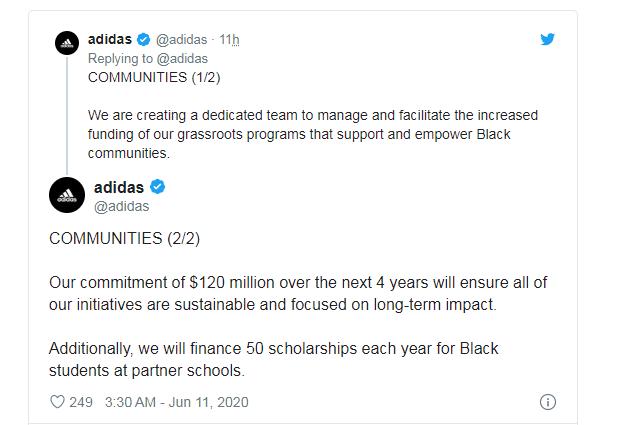This screenshot has width=625, height=425.
Task: Click the adidas display name in top tweet
Action: [111, 39]
